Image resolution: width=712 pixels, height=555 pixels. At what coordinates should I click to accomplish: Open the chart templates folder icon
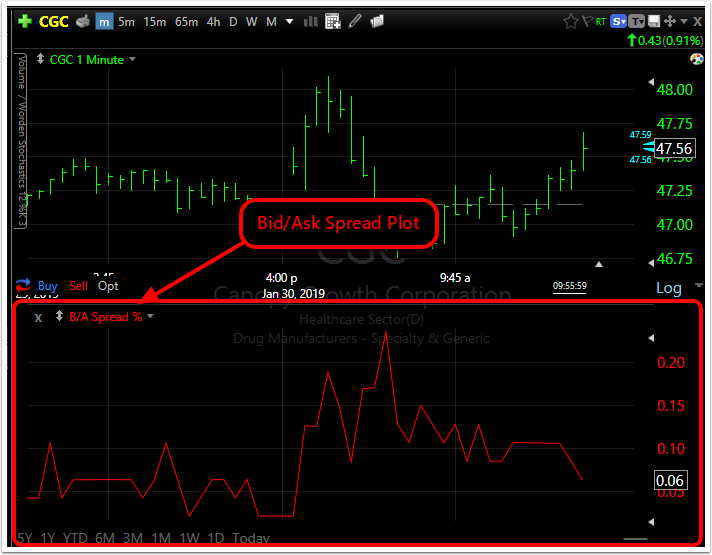pyautogui.click(x=377, y=21)
